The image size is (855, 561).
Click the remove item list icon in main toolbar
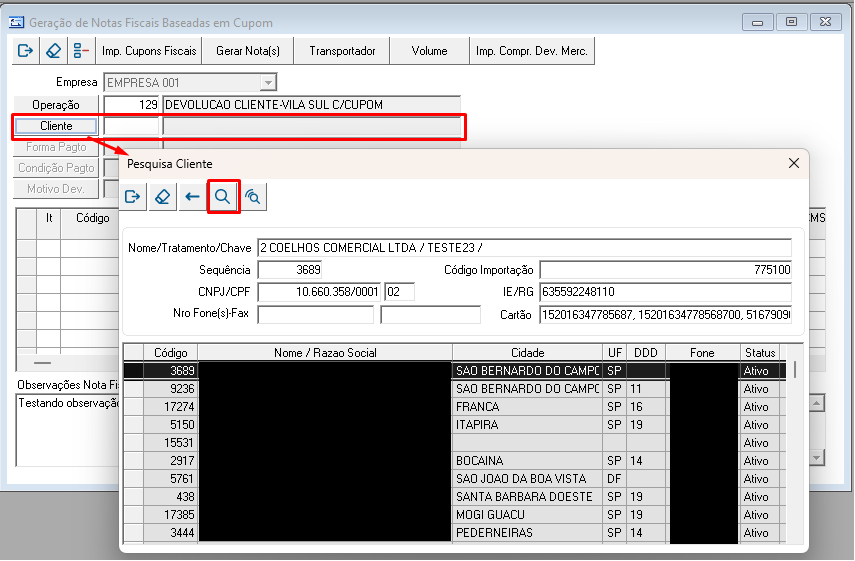(x=81, y=51)
